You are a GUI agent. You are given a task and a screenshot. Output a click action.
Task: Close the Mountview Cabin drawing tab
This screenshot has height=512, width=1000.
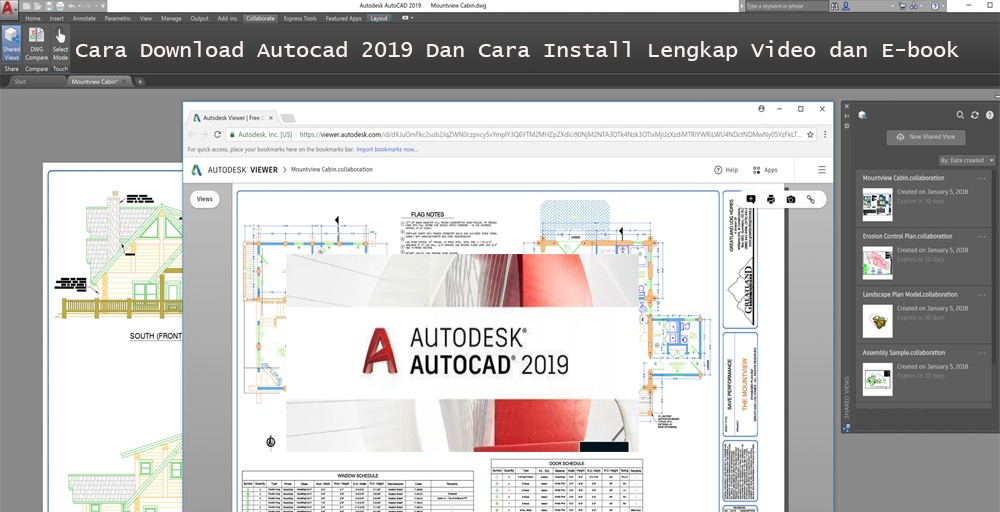point(124,82)
